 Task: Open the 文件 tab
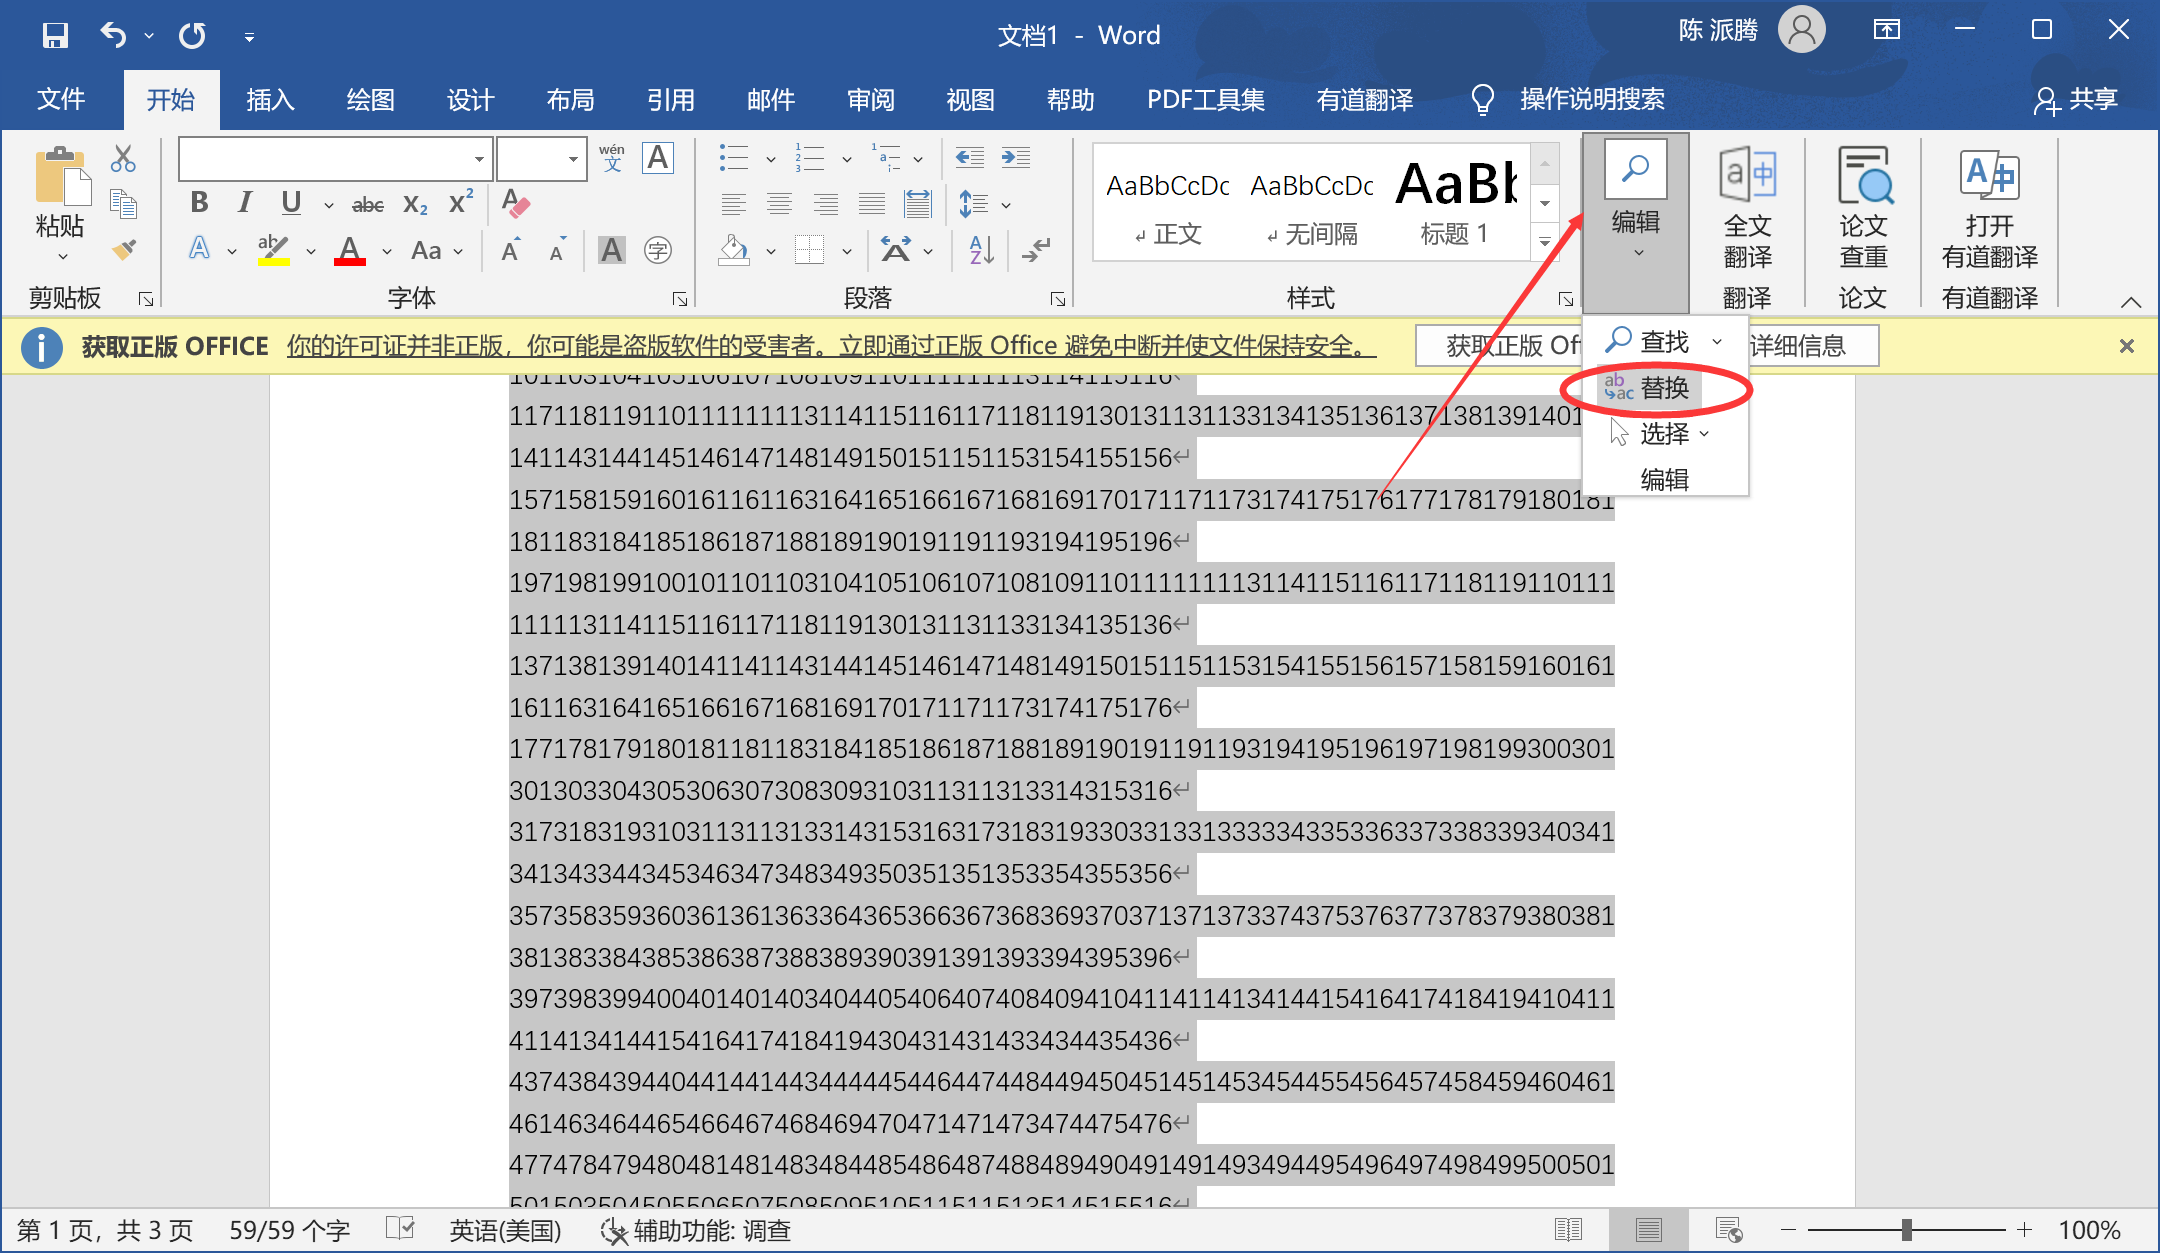coord(61,99)
